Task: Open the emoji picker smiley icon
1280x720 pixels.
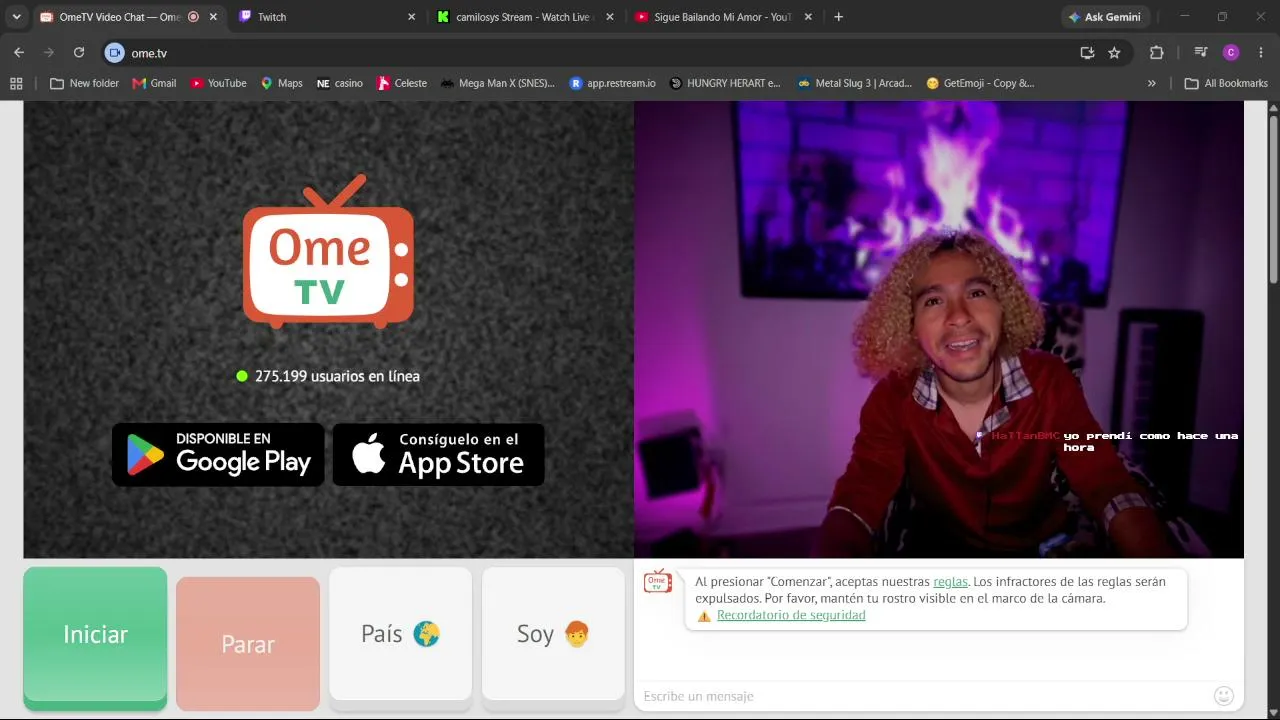Action: [1224, 696]
